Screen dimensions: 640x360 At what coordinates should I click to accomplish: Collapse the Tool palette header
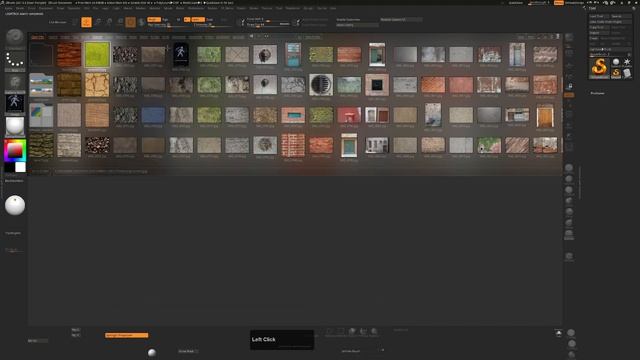click(x=592, y=8)
